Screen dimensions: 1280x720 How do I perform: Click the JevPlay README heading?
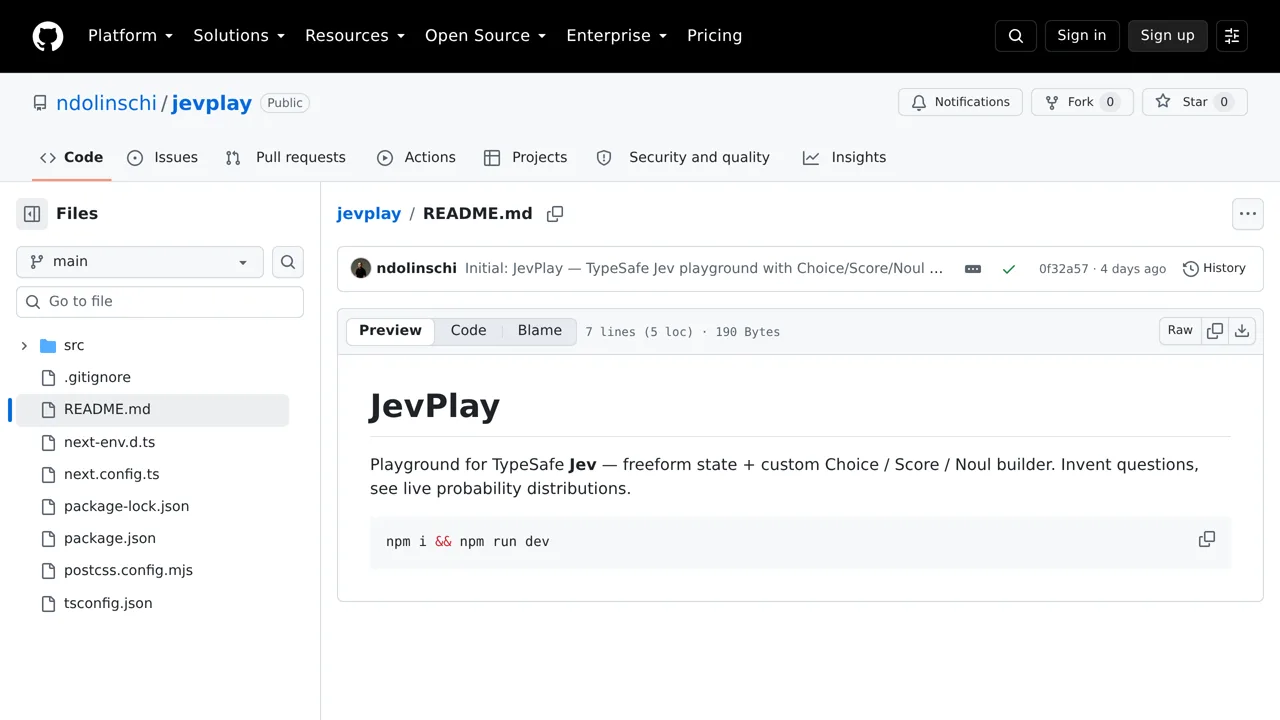point(435,406)
